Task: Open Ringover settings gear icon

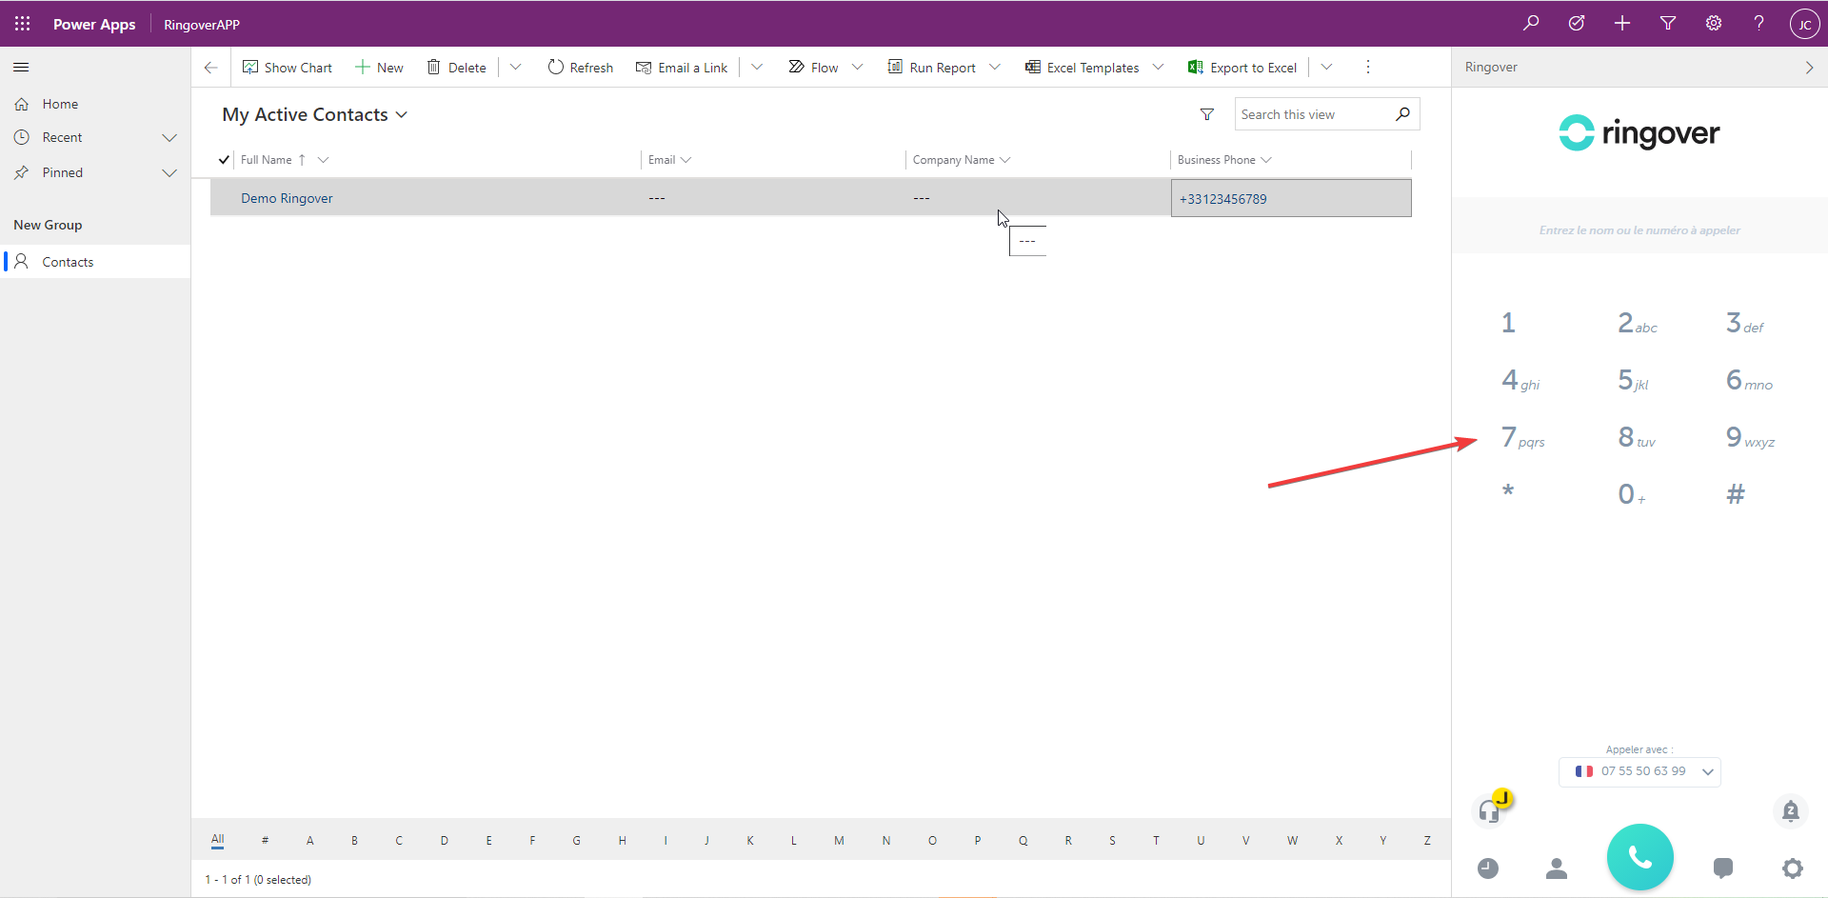Action: 1792,868
